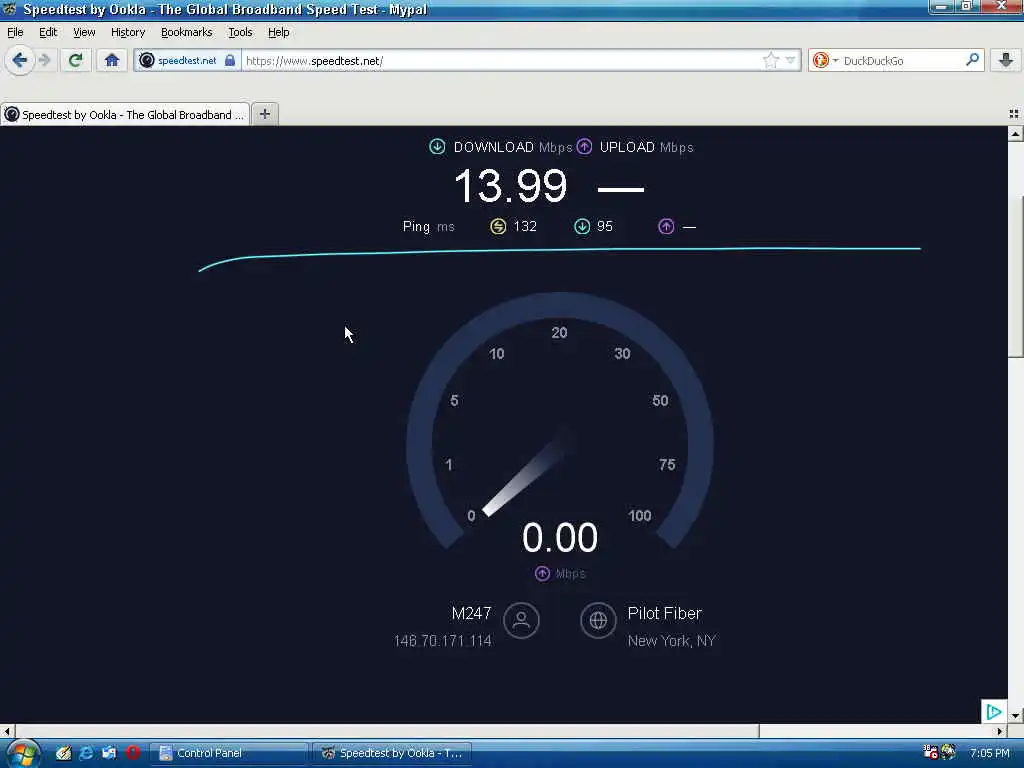This screenshot has width=1024, height=768.
Task: Click the vertical scrollbar up arrow
Action: click(x=1015, y=134)
